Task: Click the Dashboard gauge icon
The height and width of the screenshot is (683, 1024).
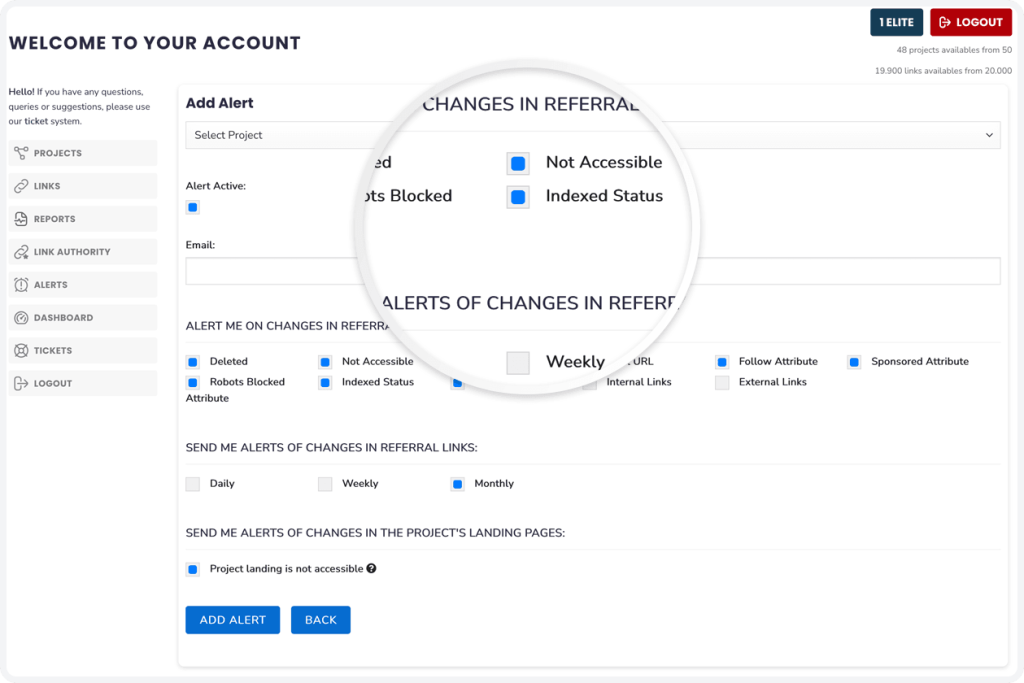Action: point(21,318)
